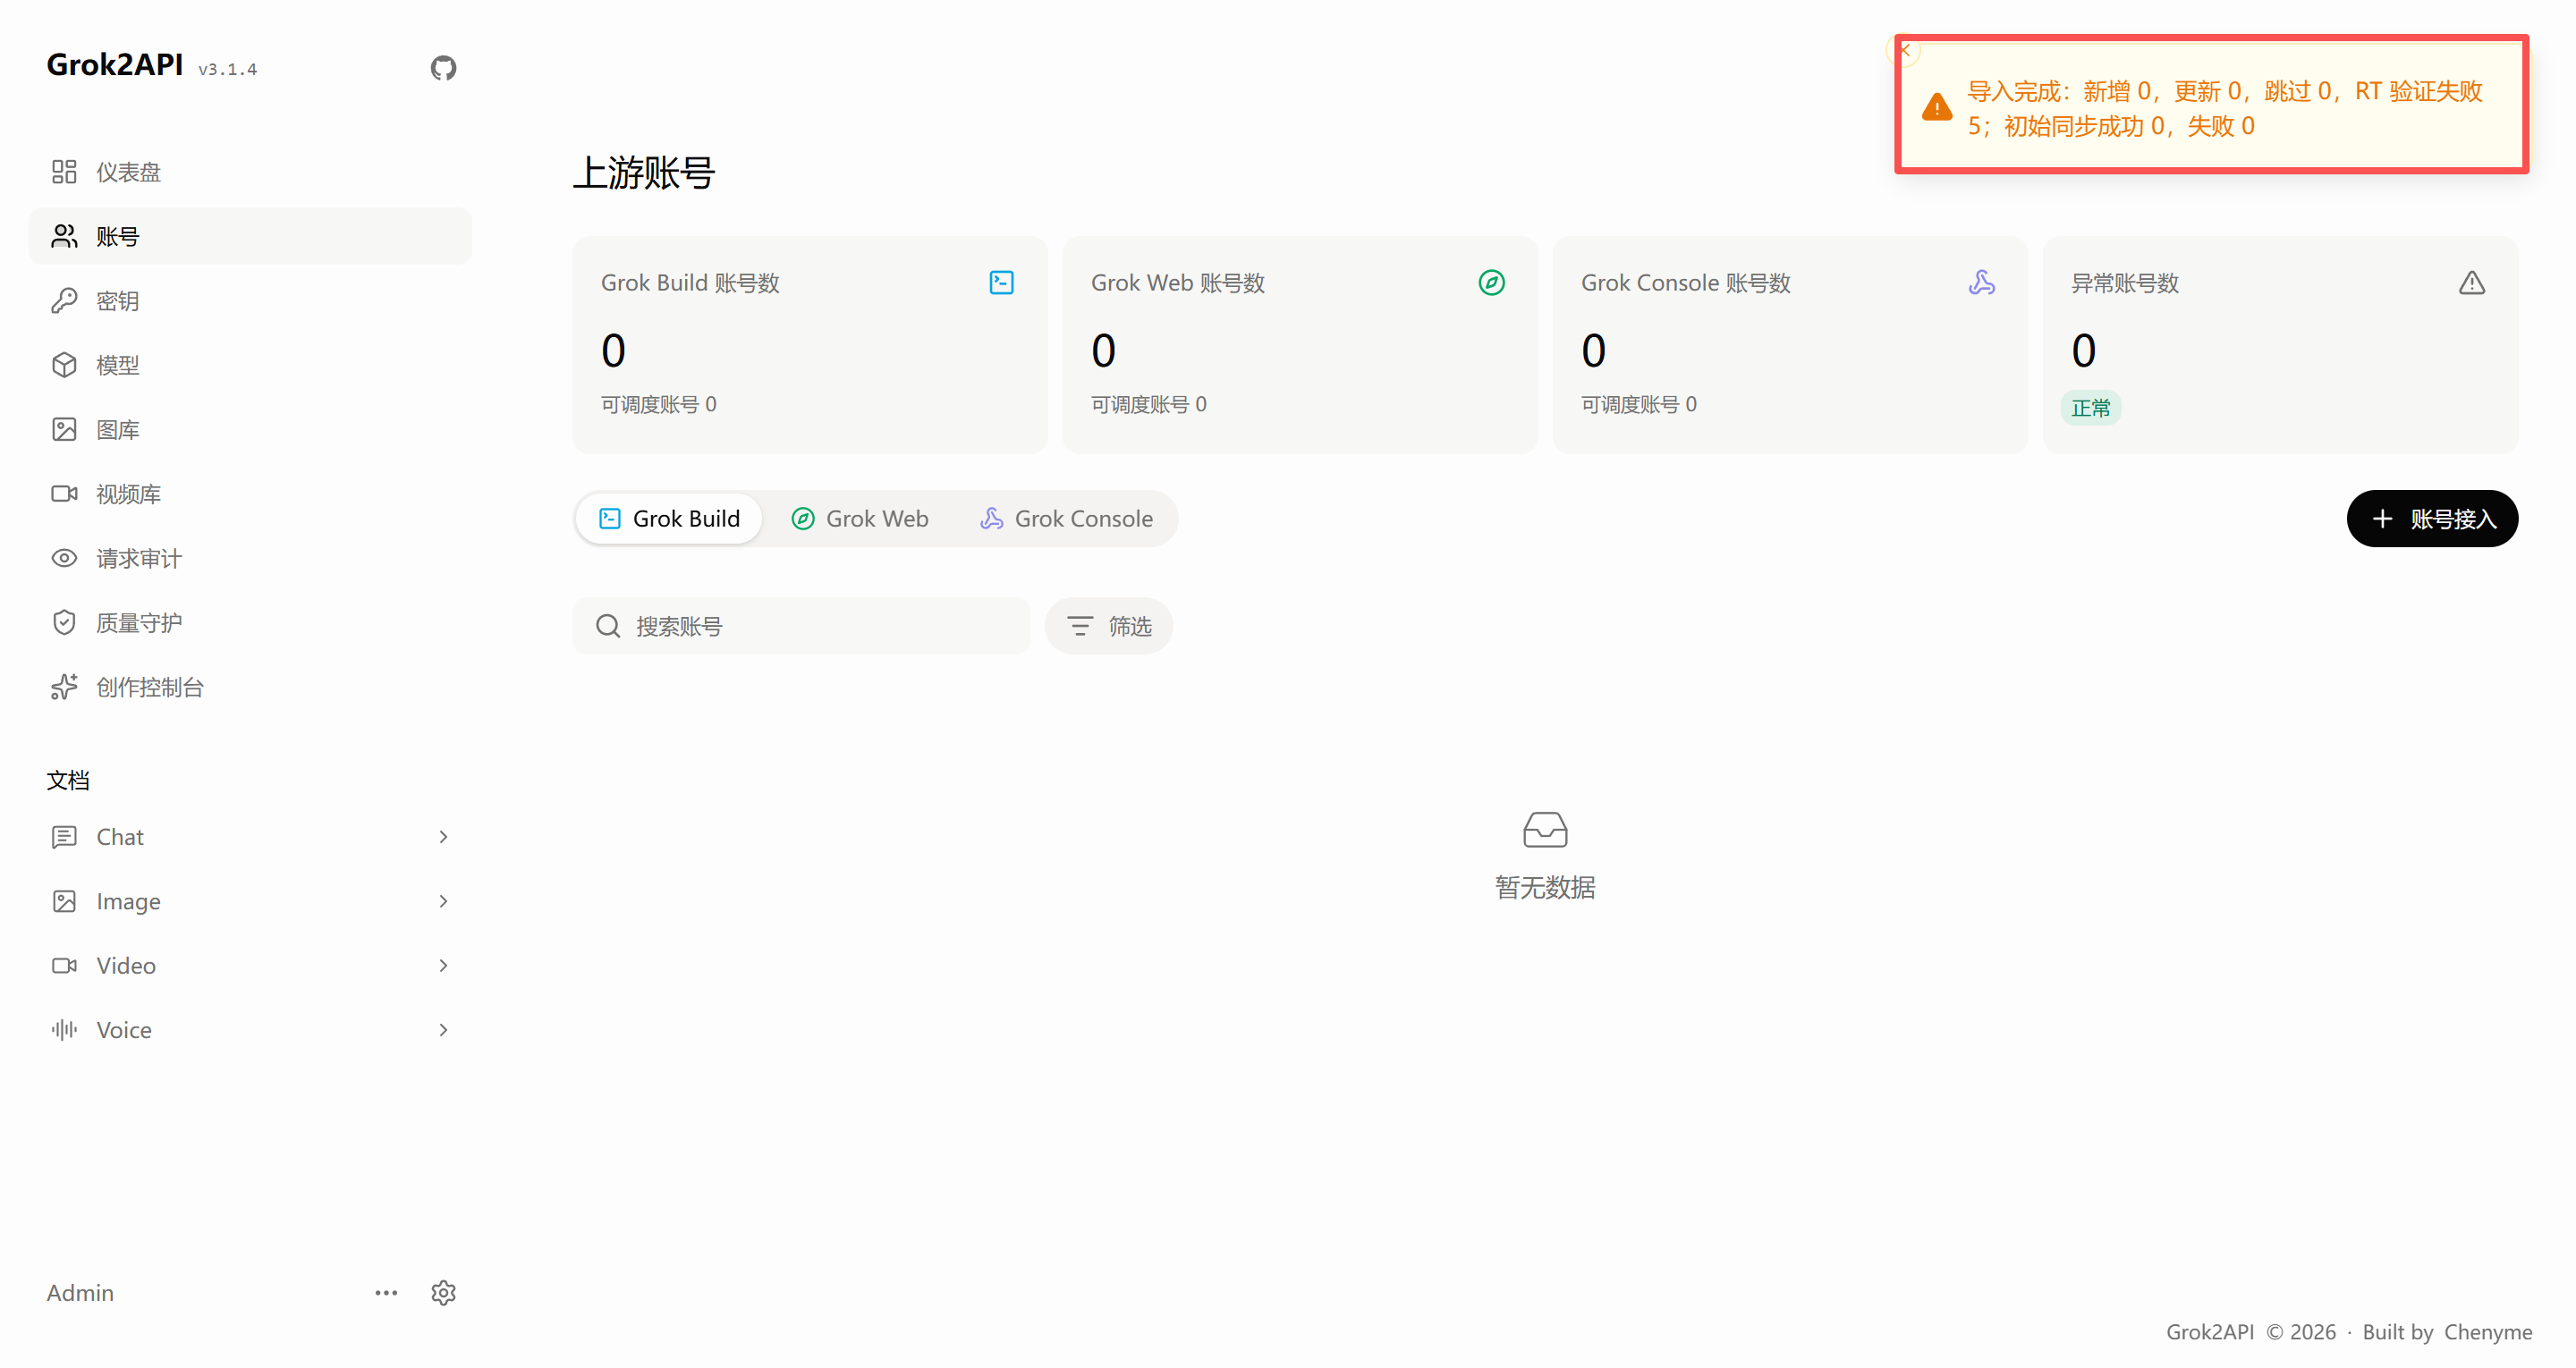This screenshot has height=1368, width=2576.
Task: Open the 请求审计 request audit page
Action: (x=250, y=558)
